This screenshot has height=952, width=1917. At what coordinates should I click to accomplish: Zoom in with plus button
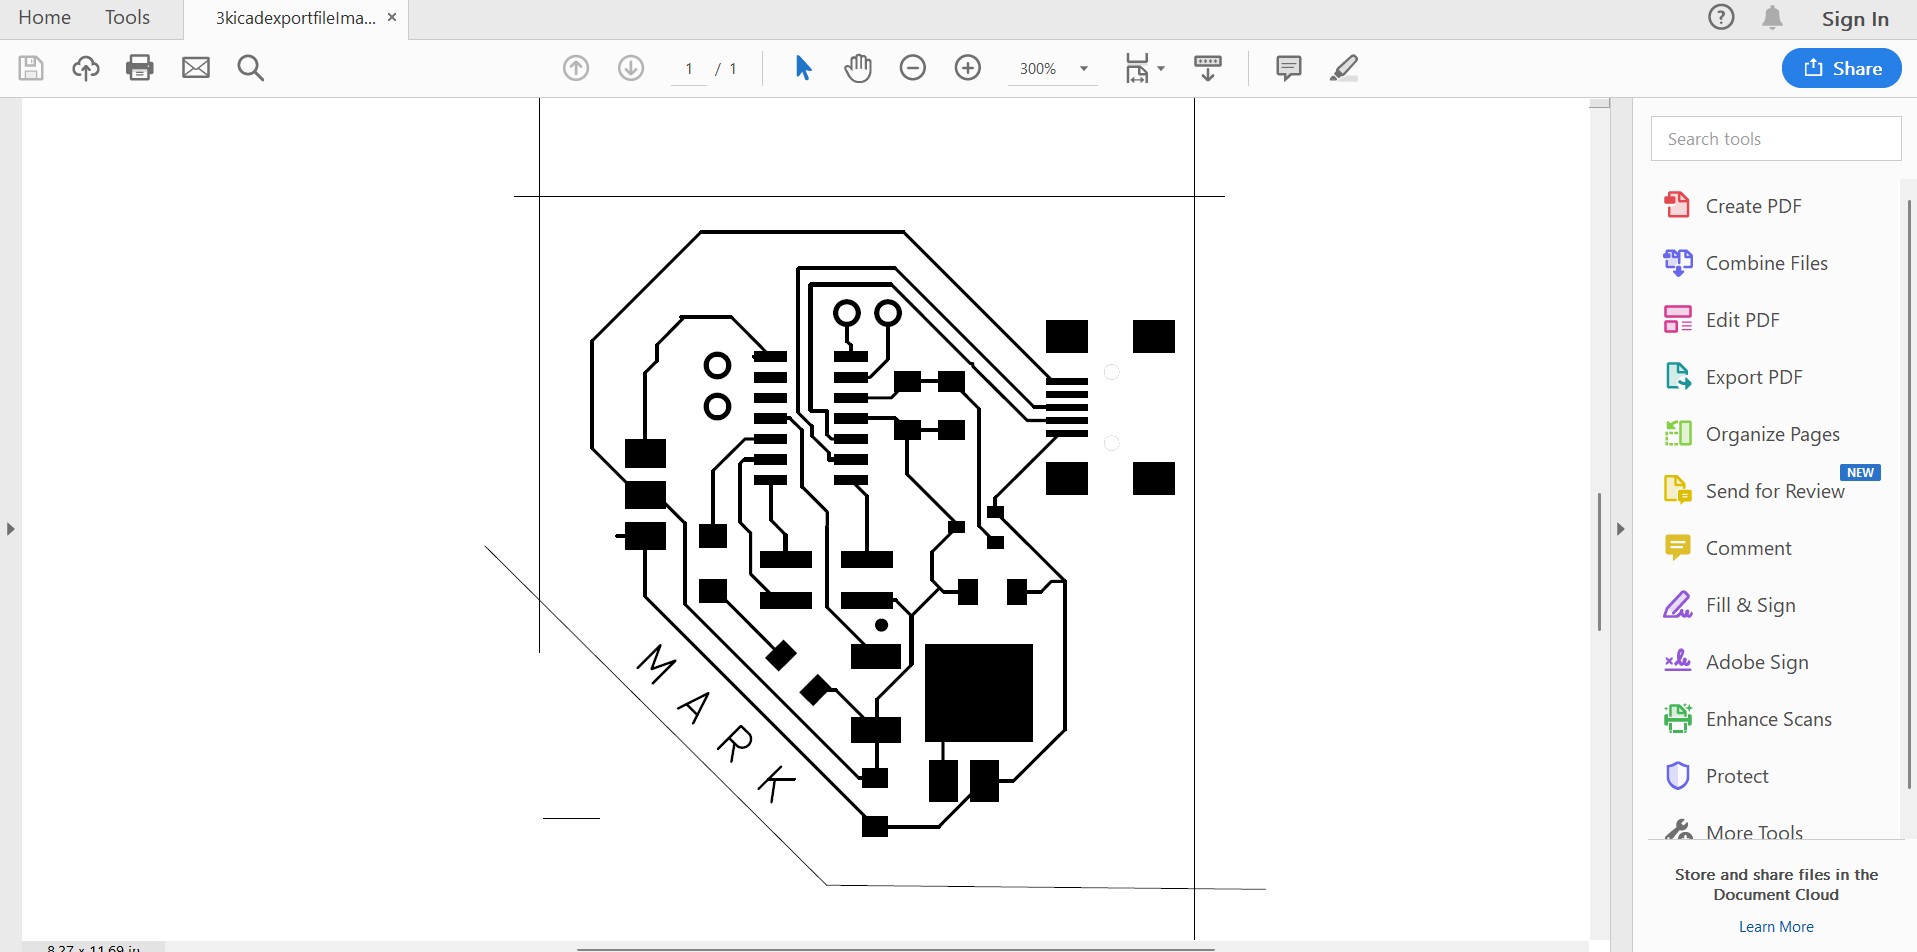[968, 68]
